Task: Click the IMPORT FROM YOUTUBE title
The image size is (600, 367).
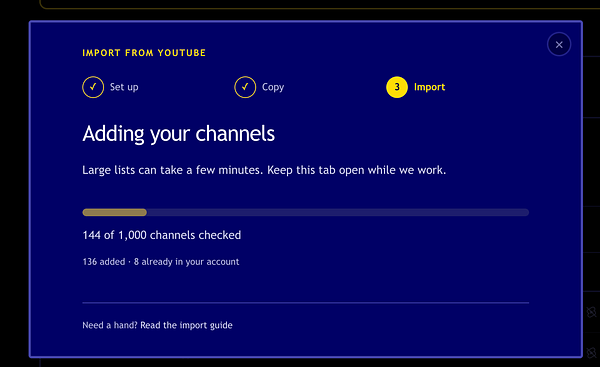Action: tap(144, 53)
